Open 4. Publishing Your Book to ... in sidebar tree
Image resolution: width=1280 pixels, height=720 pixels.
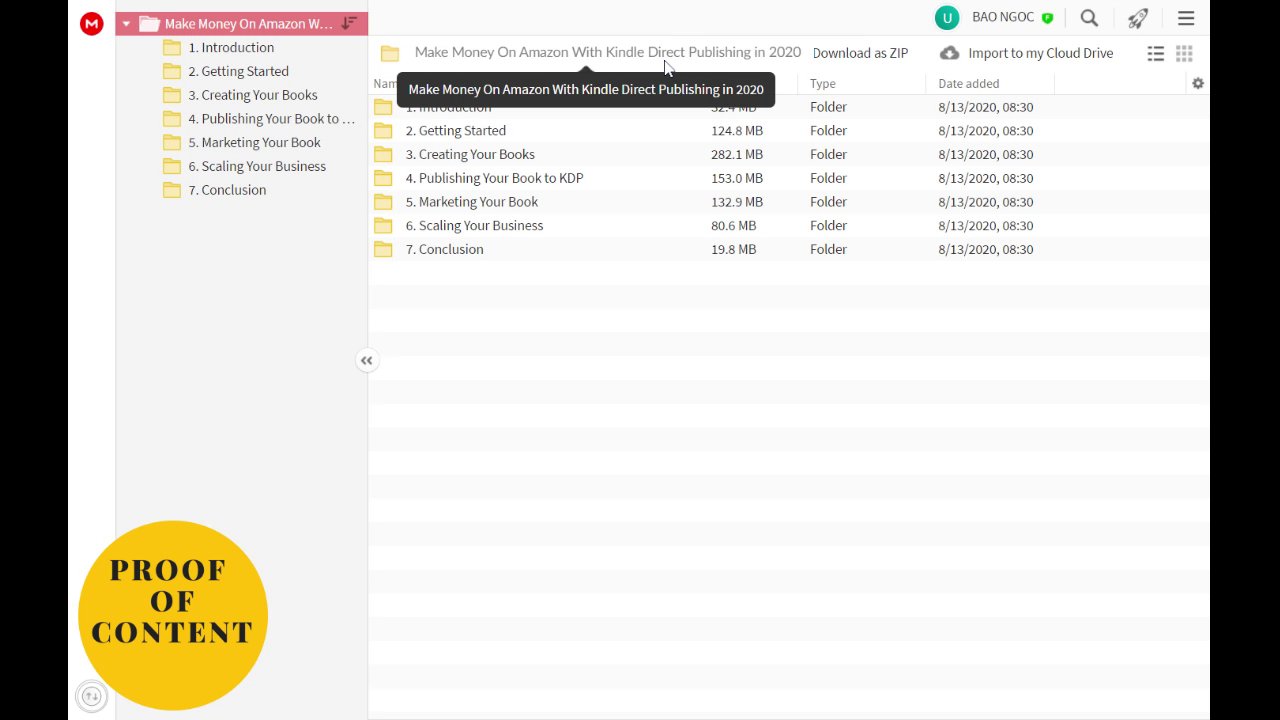[x=271, y=119]
